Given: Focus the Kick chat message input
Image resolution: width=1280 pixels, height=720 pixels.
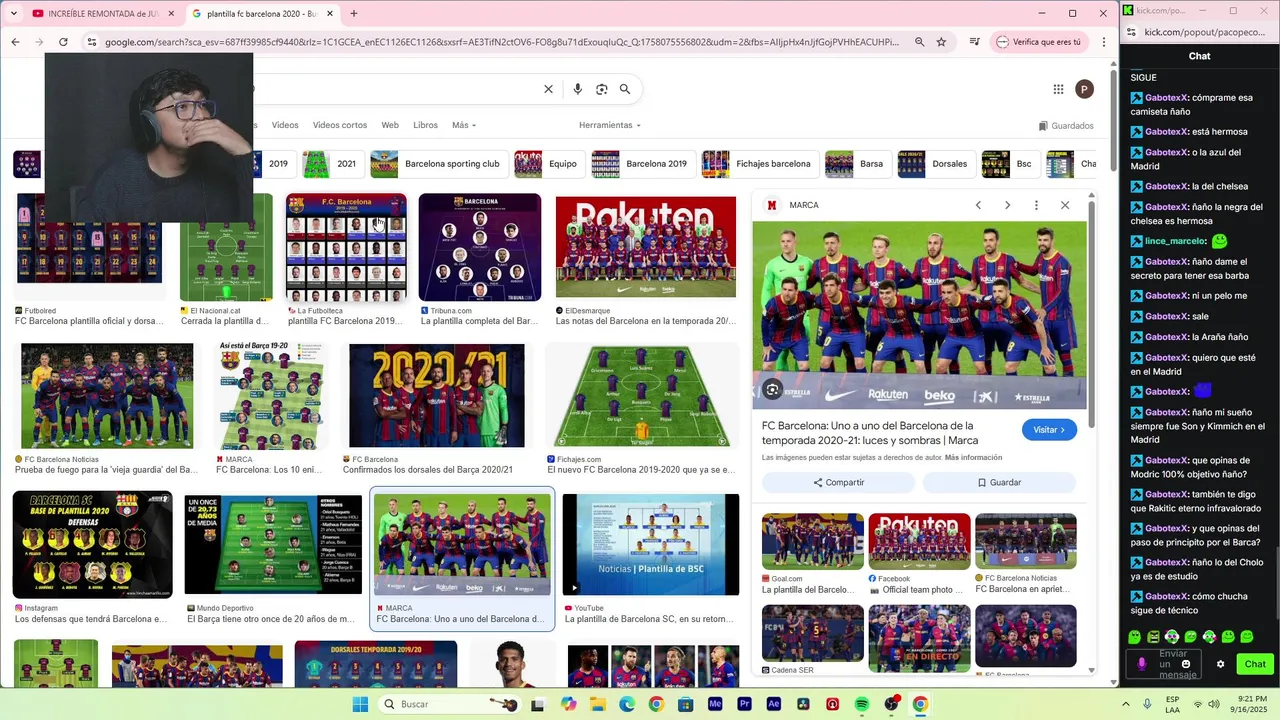Looking at the screenshot, I should [1166, 664].
